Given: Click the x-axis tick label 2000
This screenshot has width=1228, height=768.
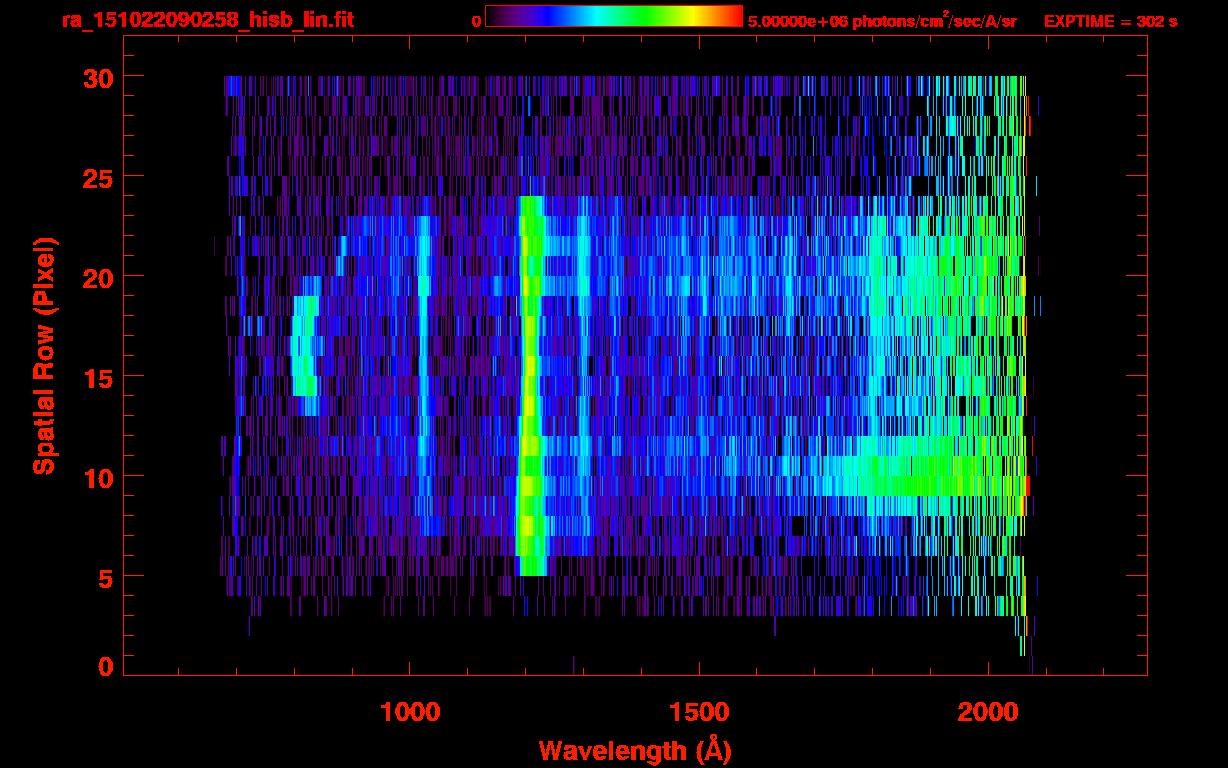Looking at the screenshot, I should (989, 712).
